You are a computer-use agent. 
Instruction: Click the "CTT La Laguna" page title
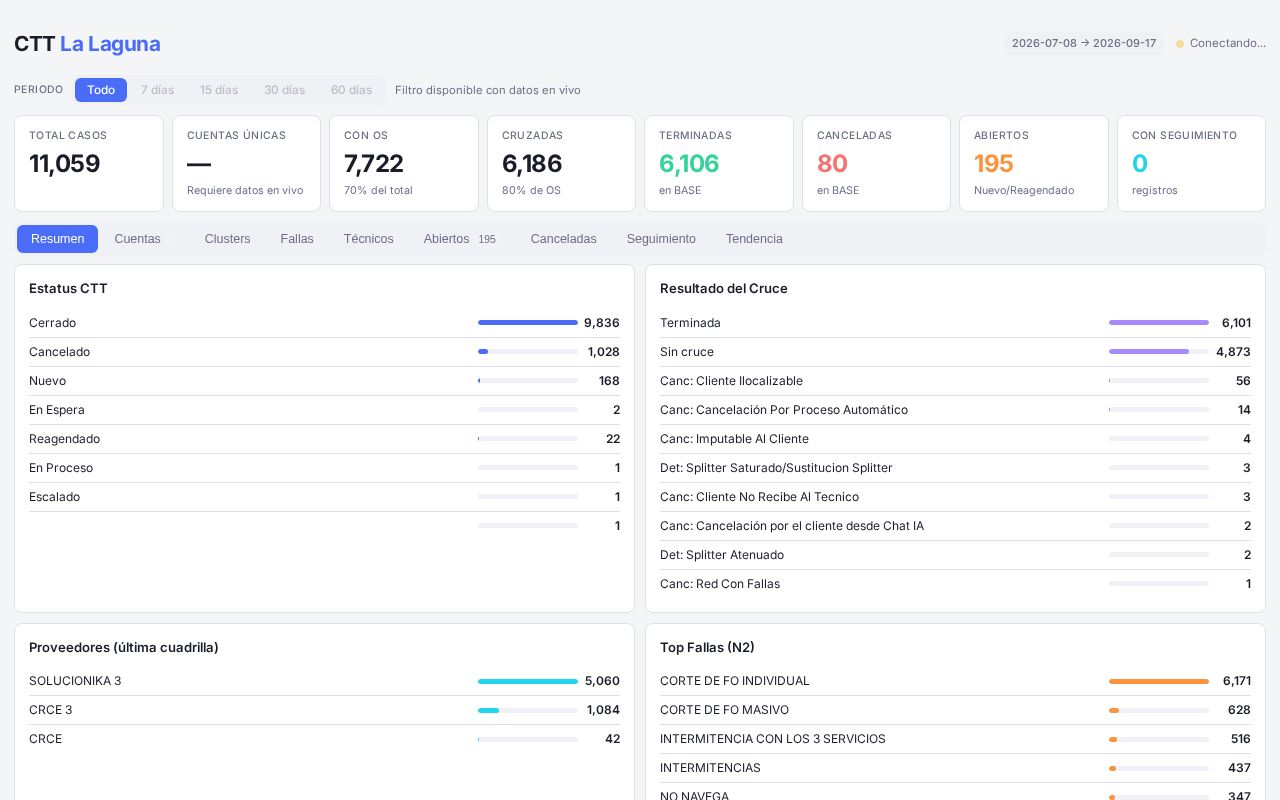[87, 44]
